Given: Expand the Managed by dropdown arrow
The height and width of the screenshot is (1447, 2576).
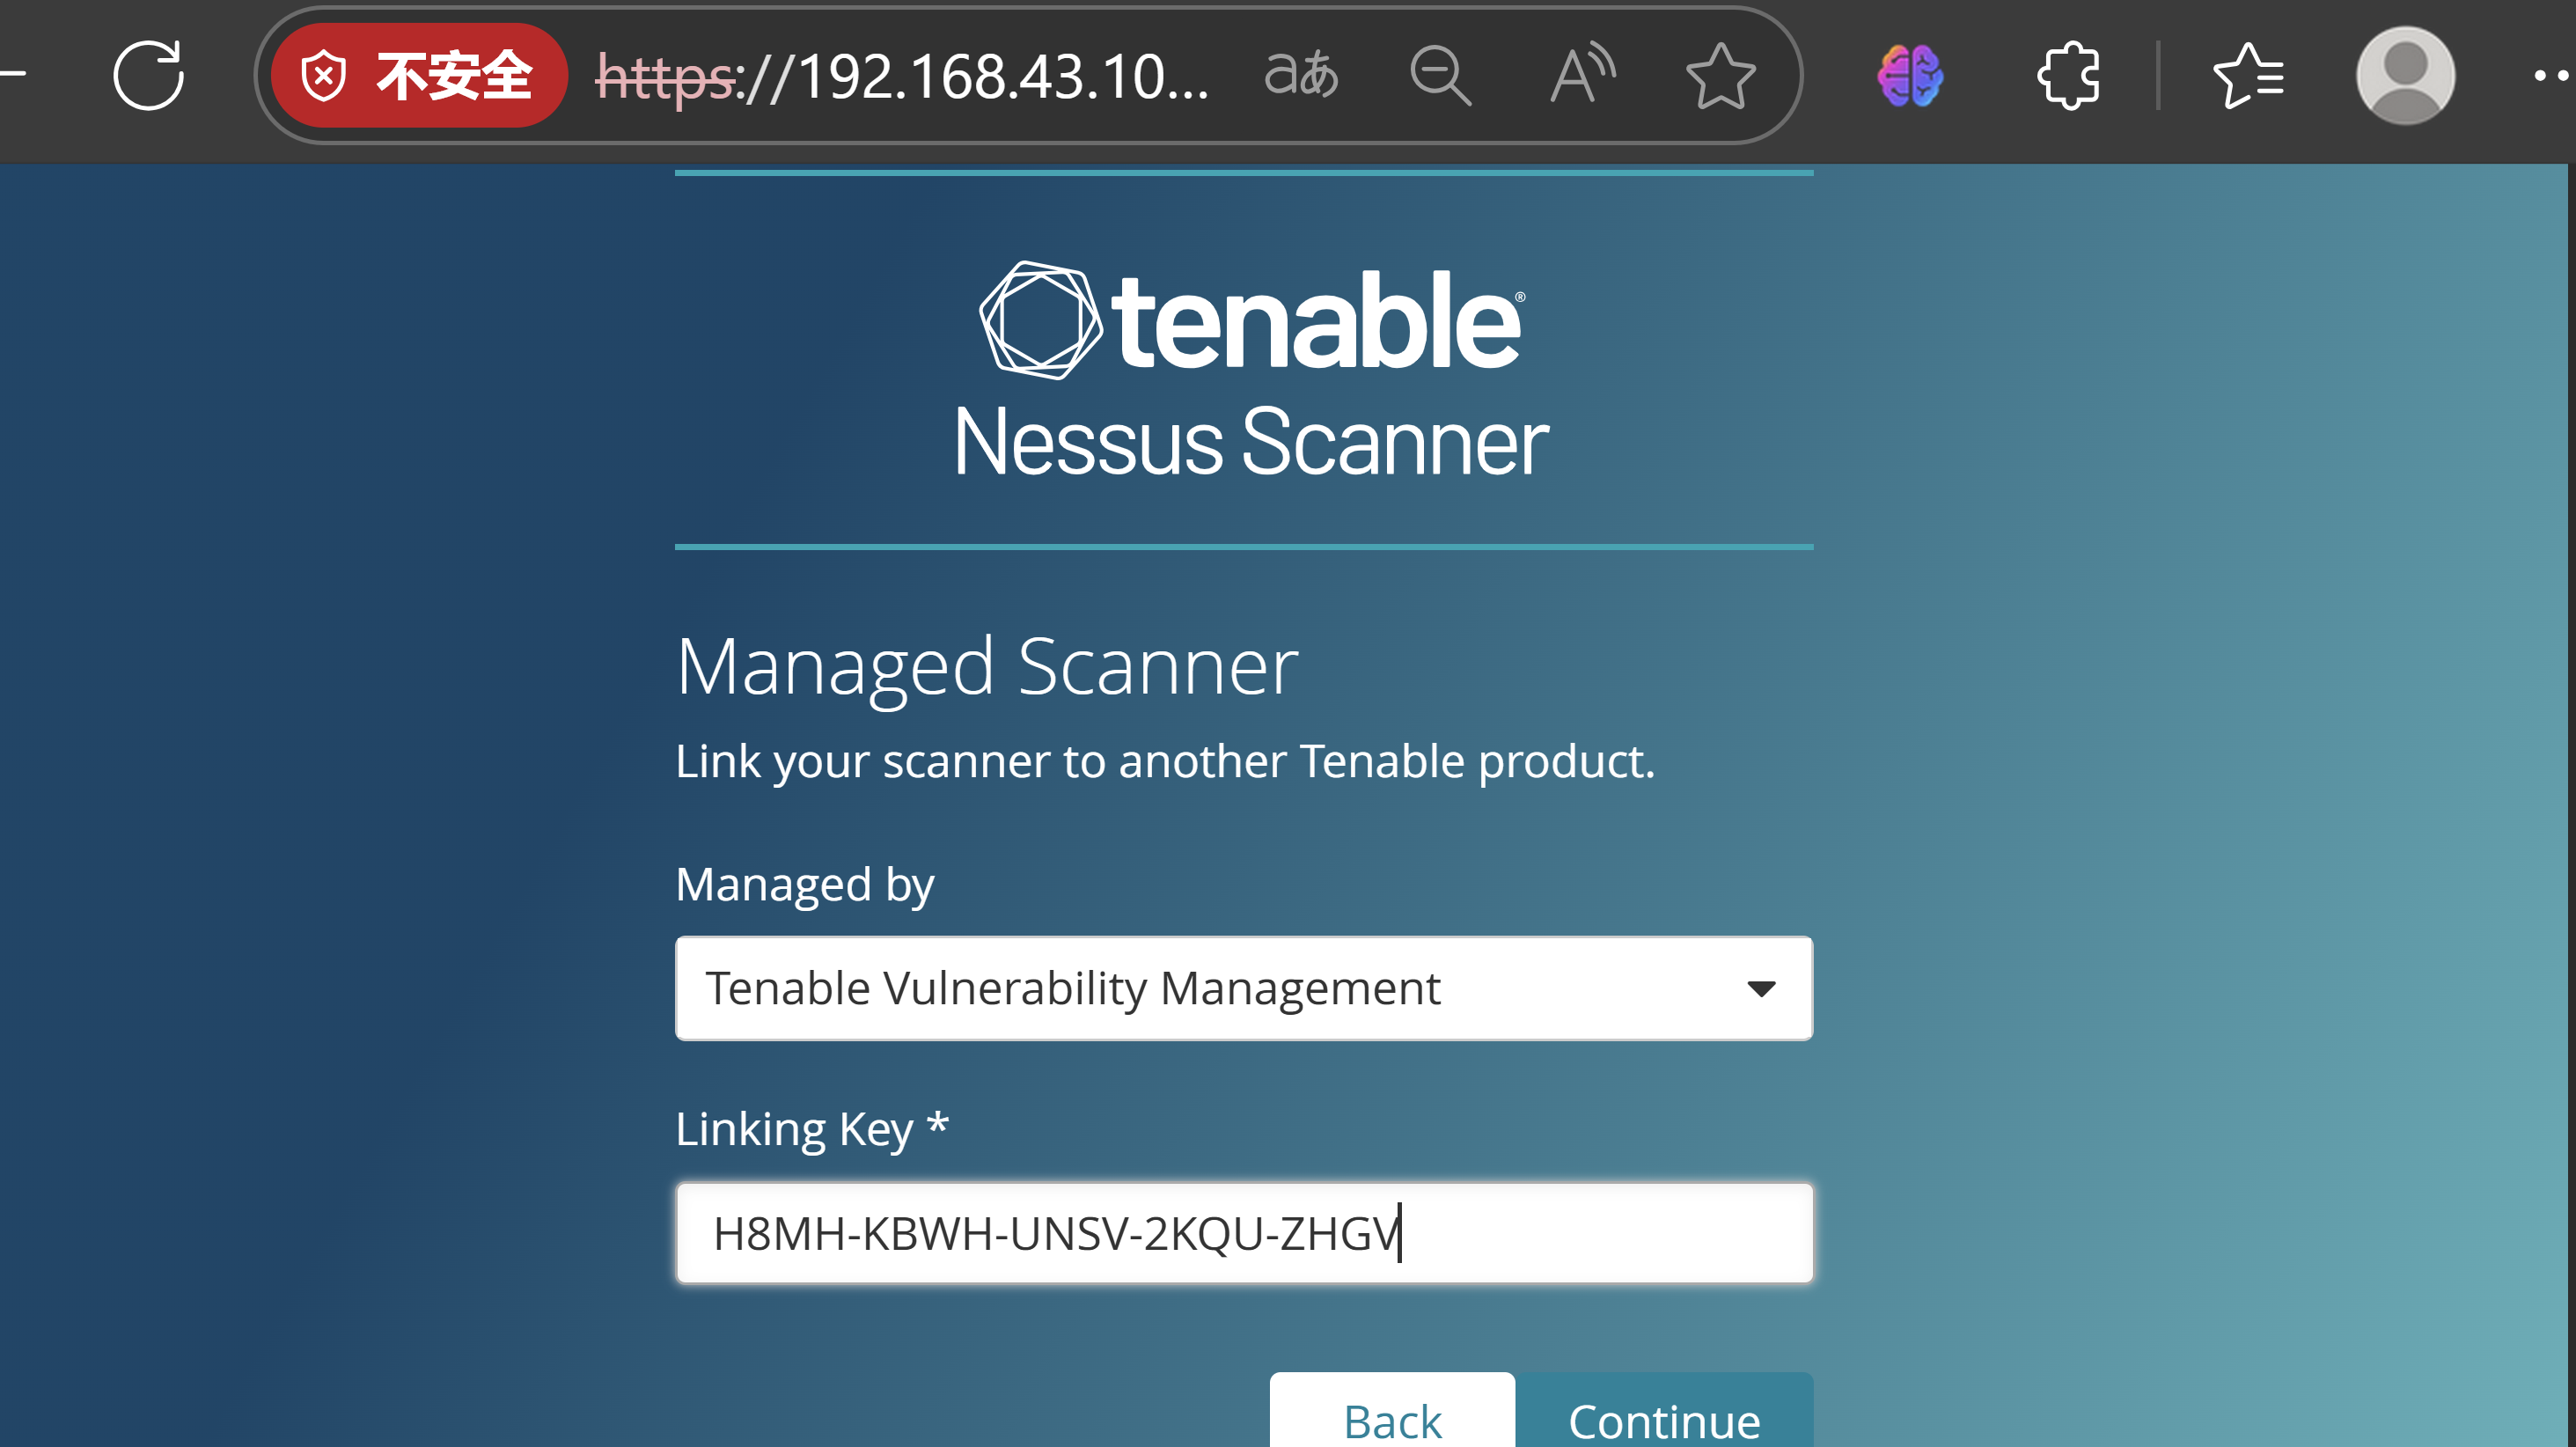Looking at the screenshot, I should click(1761, 988).
